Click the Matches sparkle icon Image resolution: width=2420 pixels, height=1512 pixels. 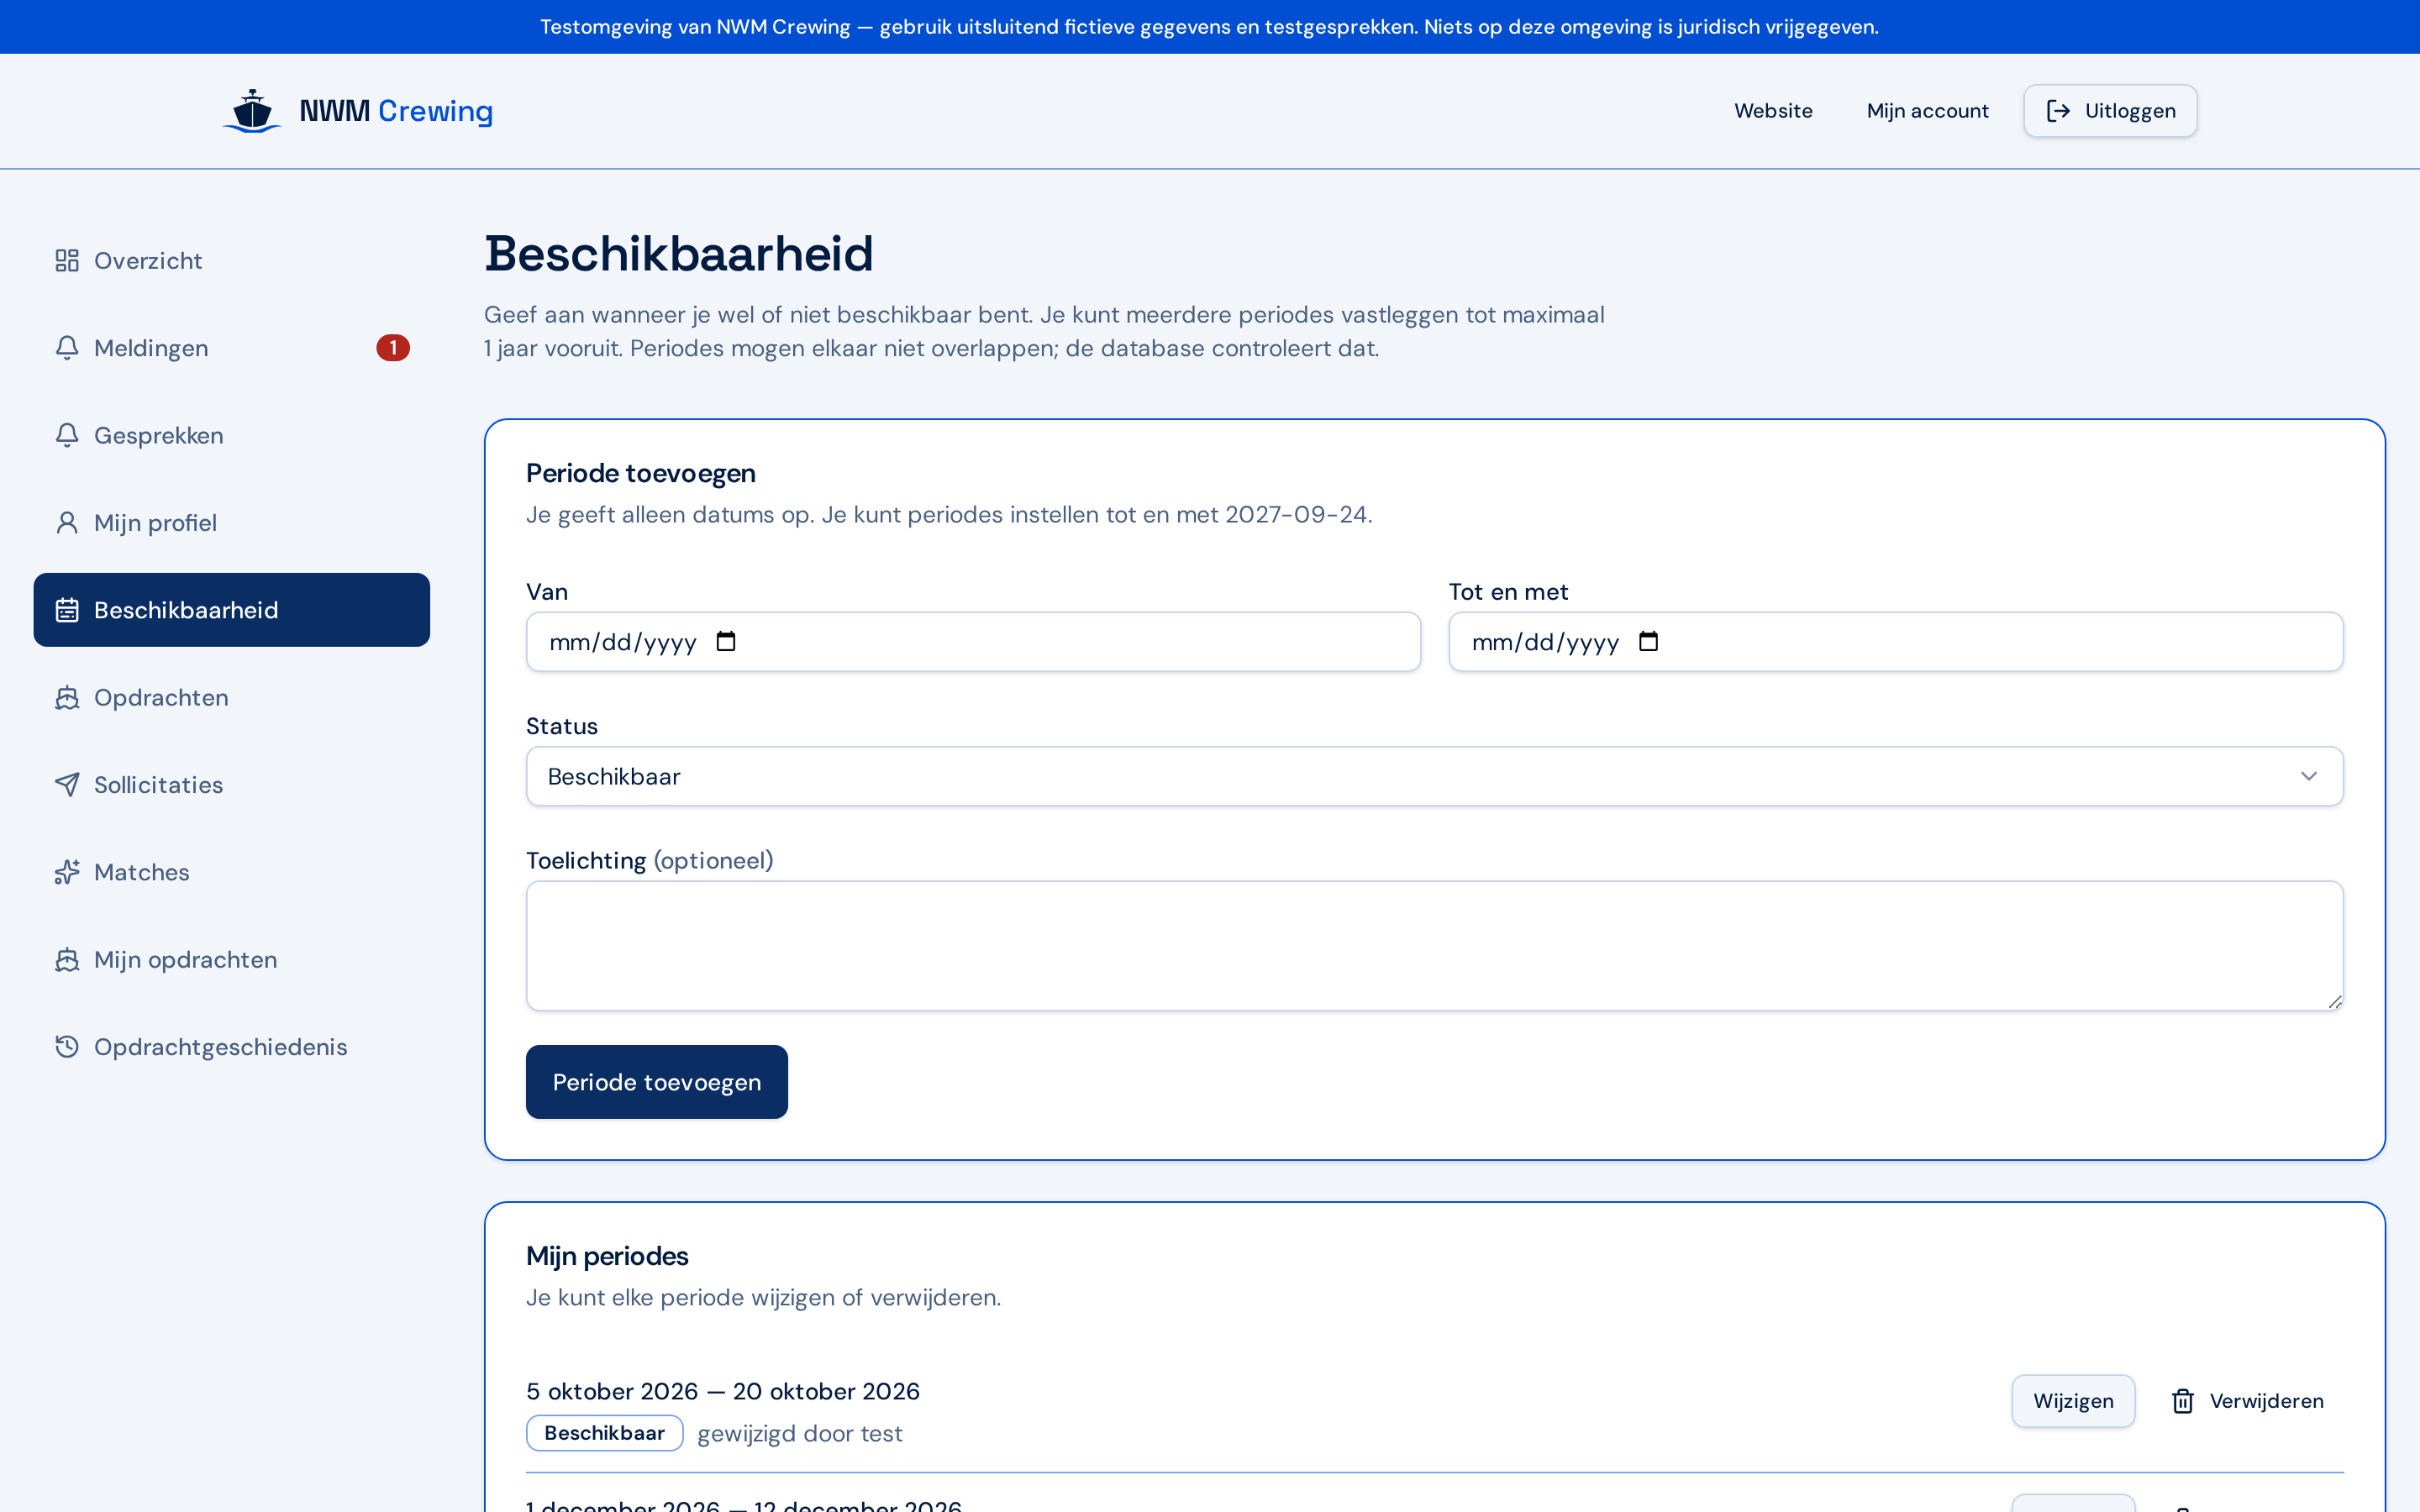[67, 872]
